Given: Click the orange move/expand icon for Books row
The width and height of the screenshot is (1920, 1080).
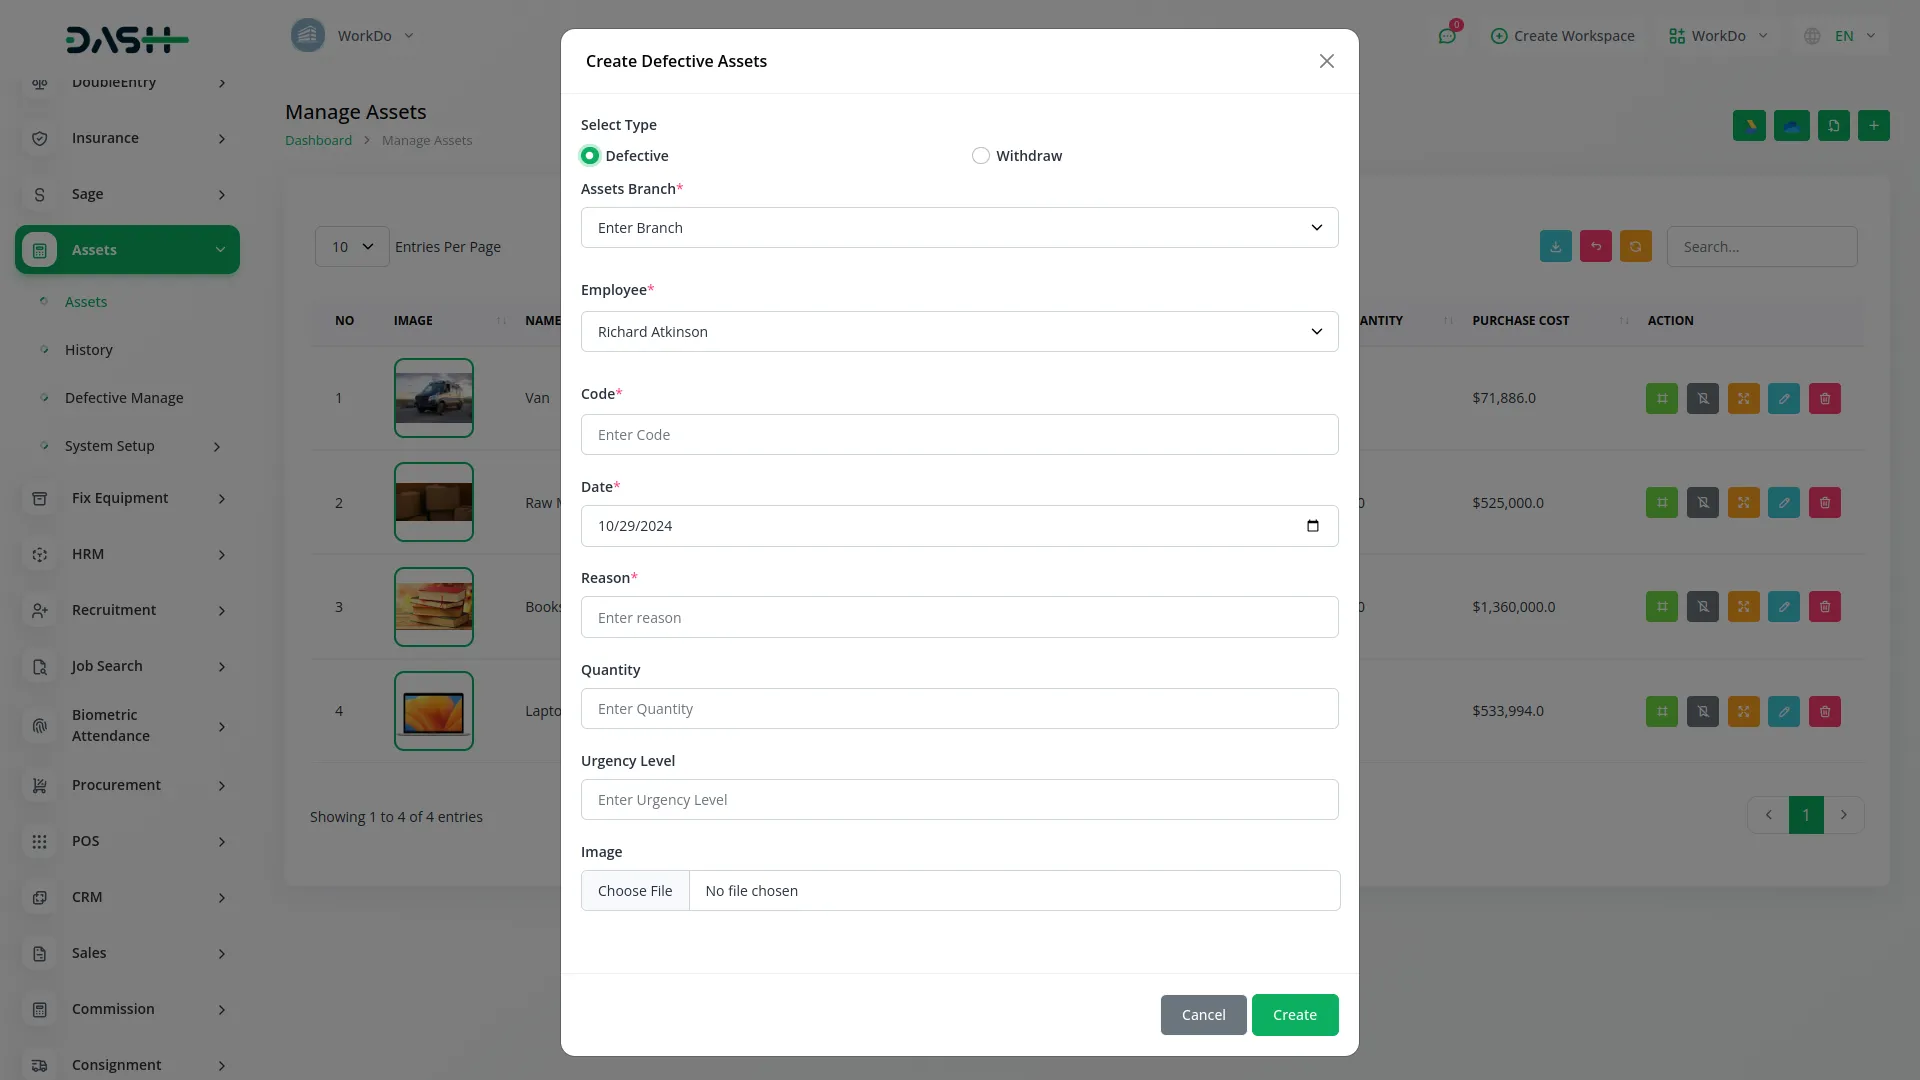Looking at the screenshot, I should 1743,606.
